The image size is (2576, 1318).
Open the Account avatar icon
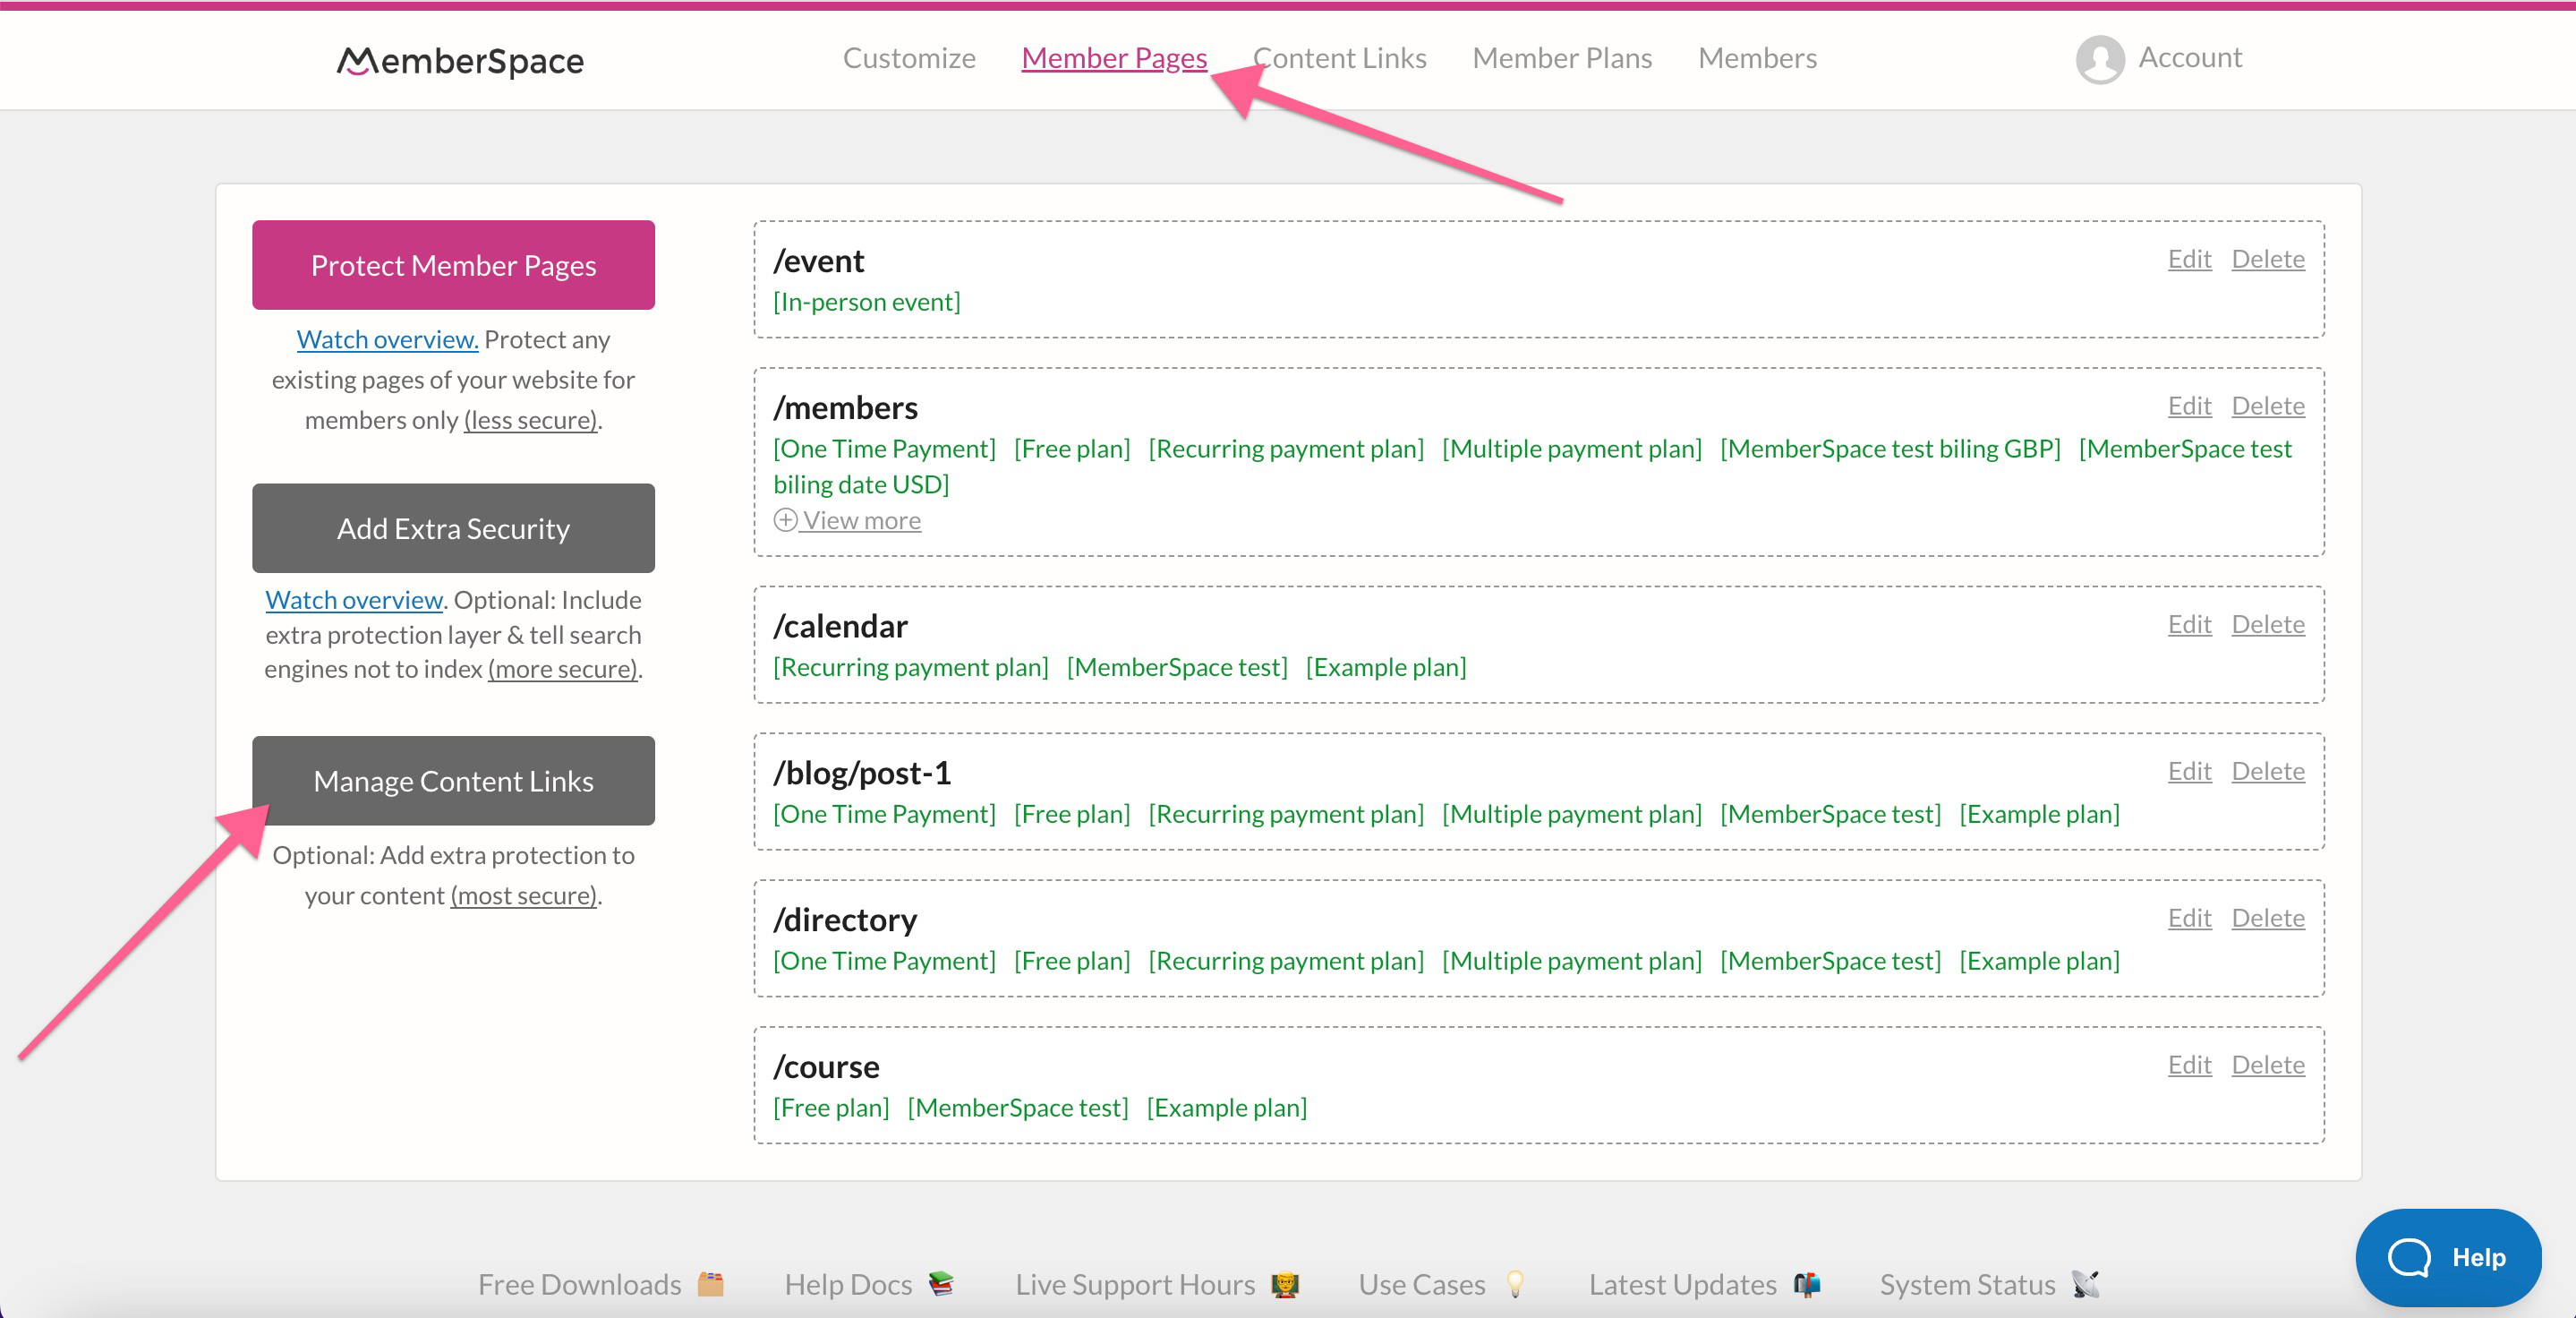point(2100,59)
